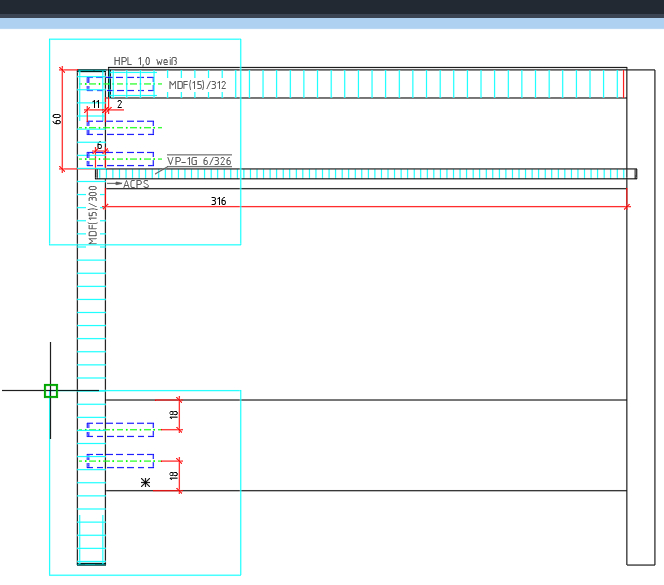Select the HPL 1,0 weiß text label
This screenshot has width=664, height=585.
[145, 61]
